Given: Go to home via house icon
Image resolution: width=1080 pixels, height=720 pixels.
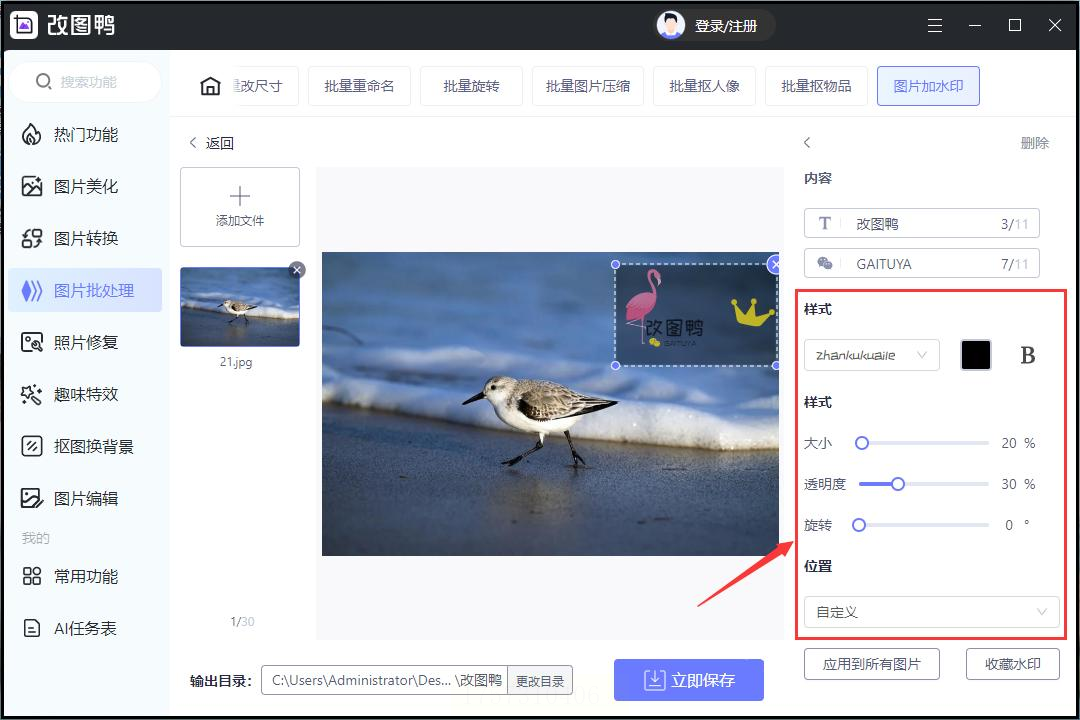Looking at the screenshot, I should click(x=210, y=86).
